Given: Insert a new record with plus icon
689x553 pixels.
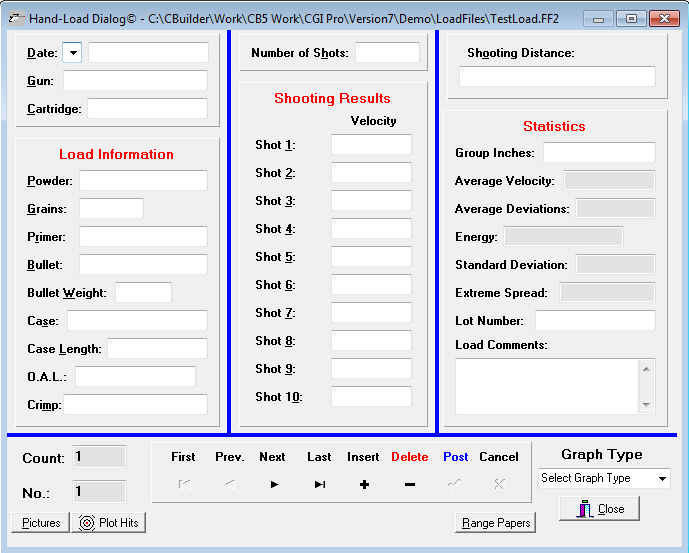Looking at the screenshot, I should pos(364,484).
